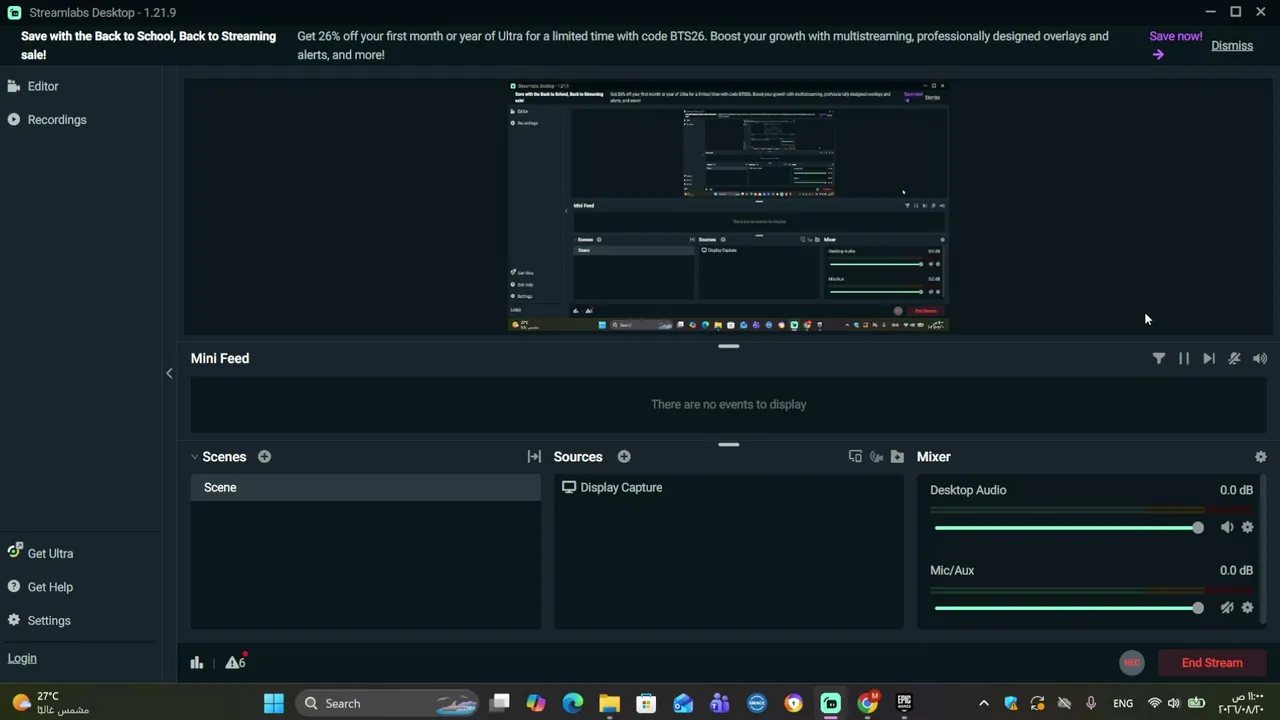Unmute the Mic/Aux channel
This screenshot has height=720, width=1280.
point(1227,608)
